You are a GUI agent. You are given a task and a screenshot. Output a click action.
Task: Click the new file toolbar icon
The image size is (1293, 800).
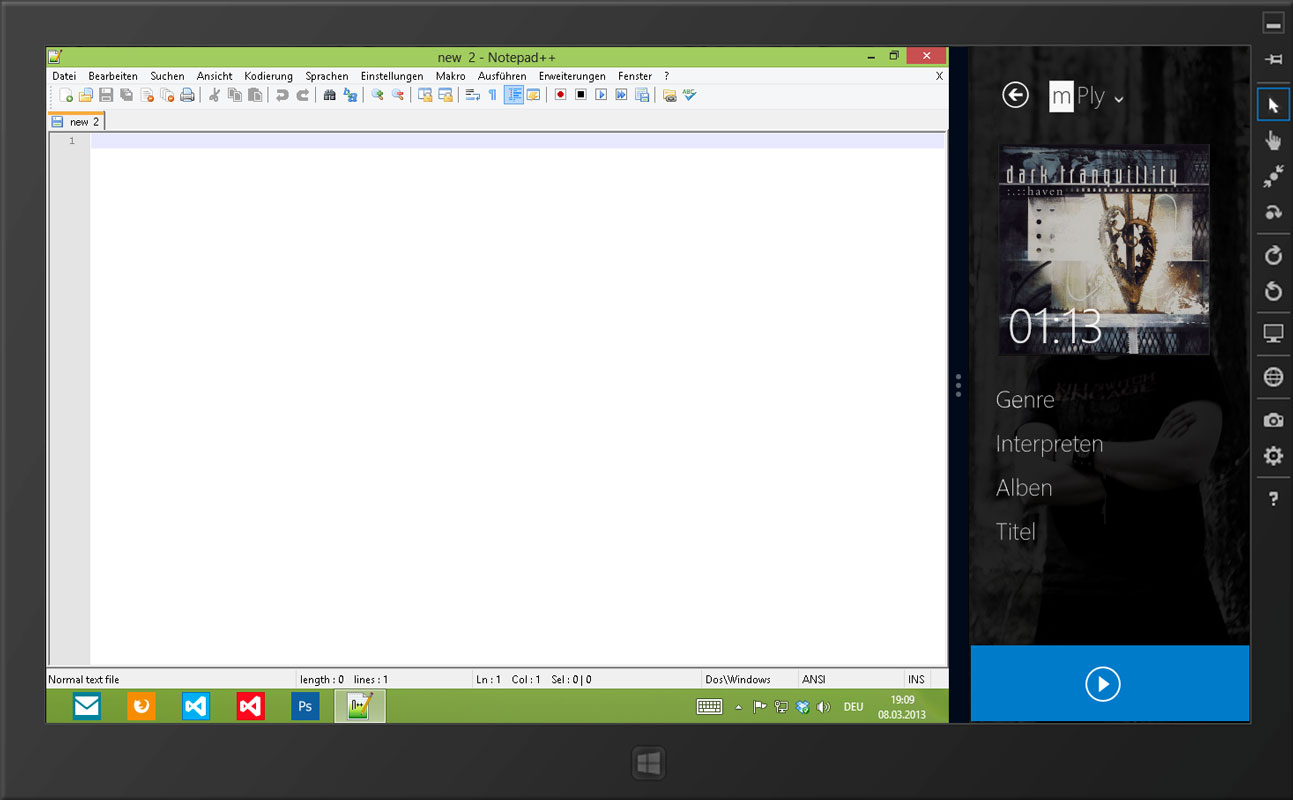click(x=66, y=95)
